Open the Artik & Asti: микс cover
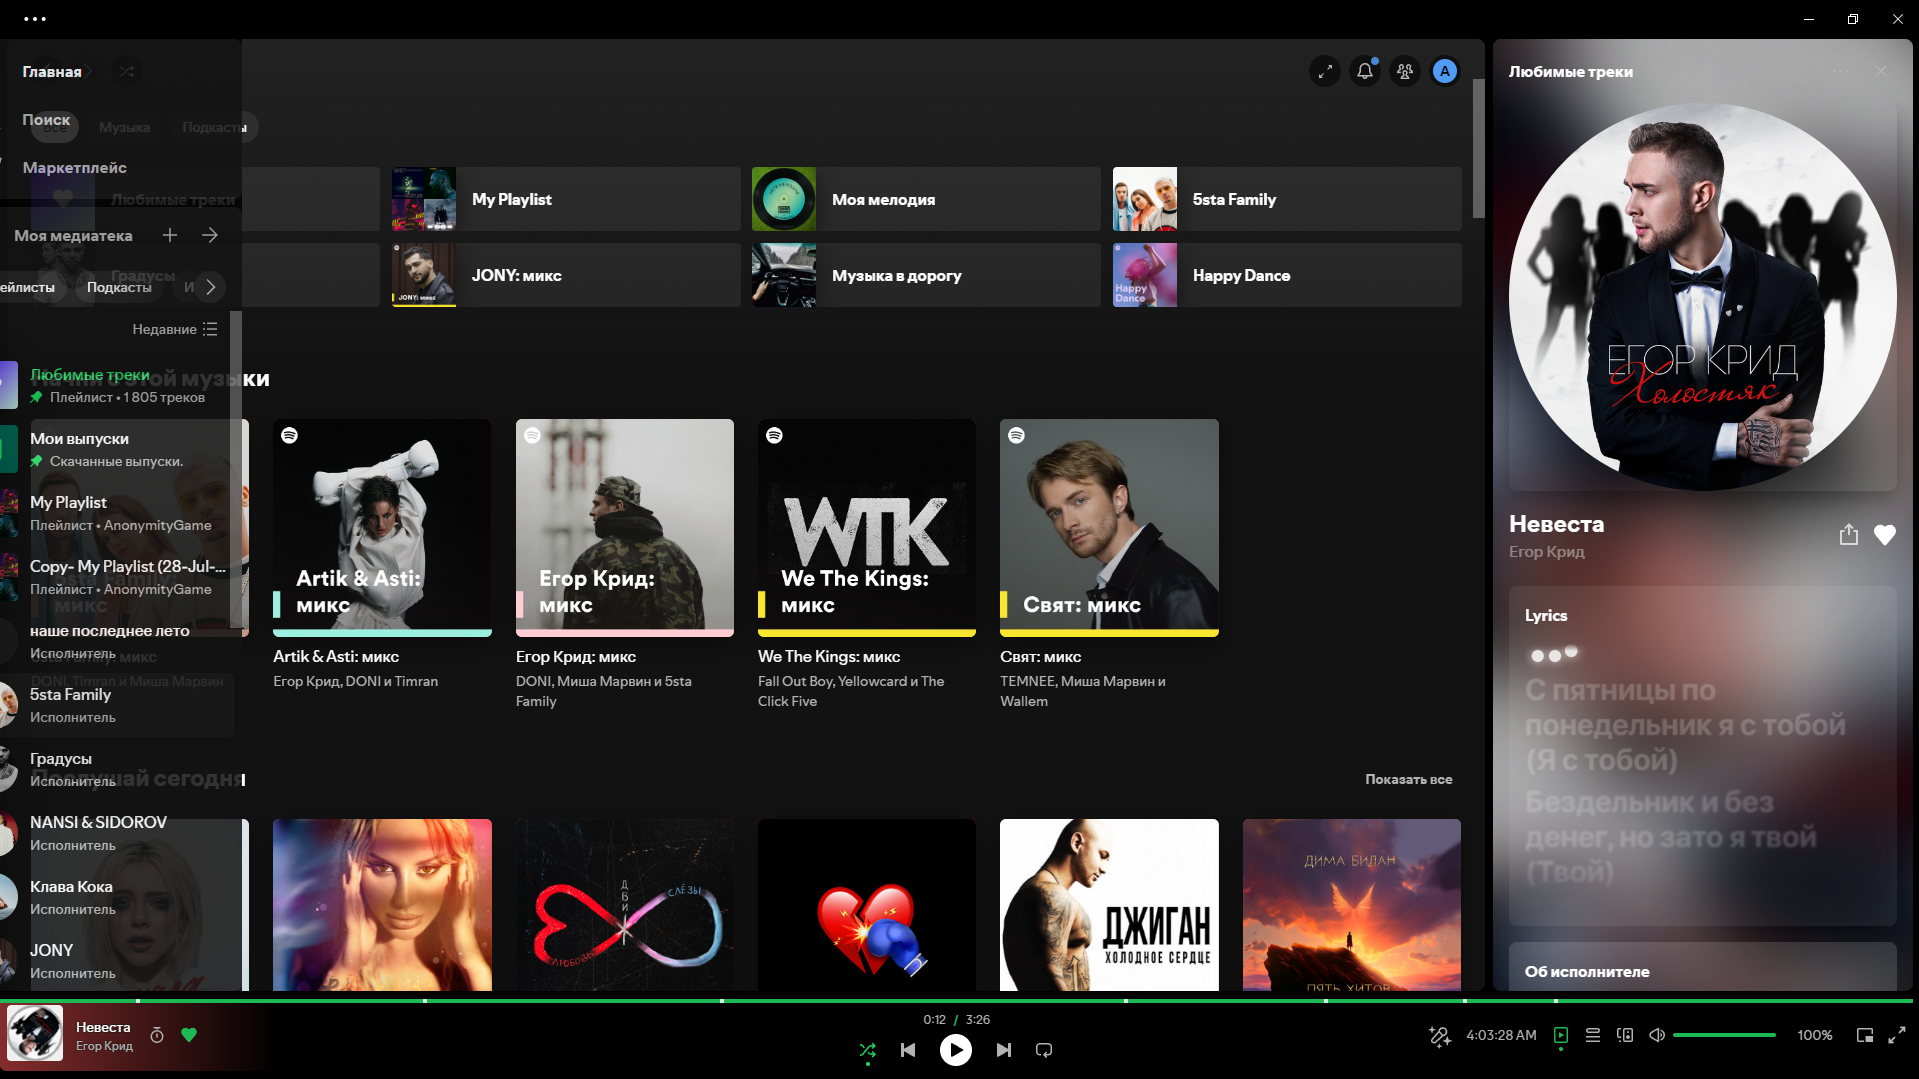The image size is (1919, 1079). [x=382, y=528]
